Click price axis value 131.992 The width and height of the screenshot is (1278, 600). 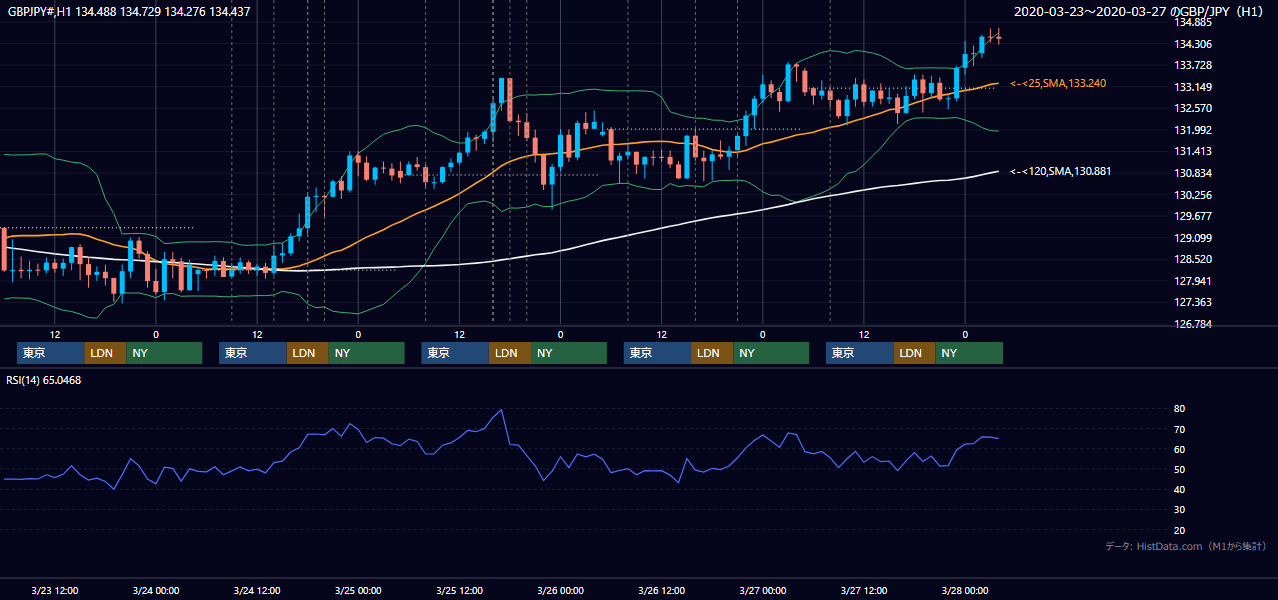pyautogui.click(x=1193, y=130)
